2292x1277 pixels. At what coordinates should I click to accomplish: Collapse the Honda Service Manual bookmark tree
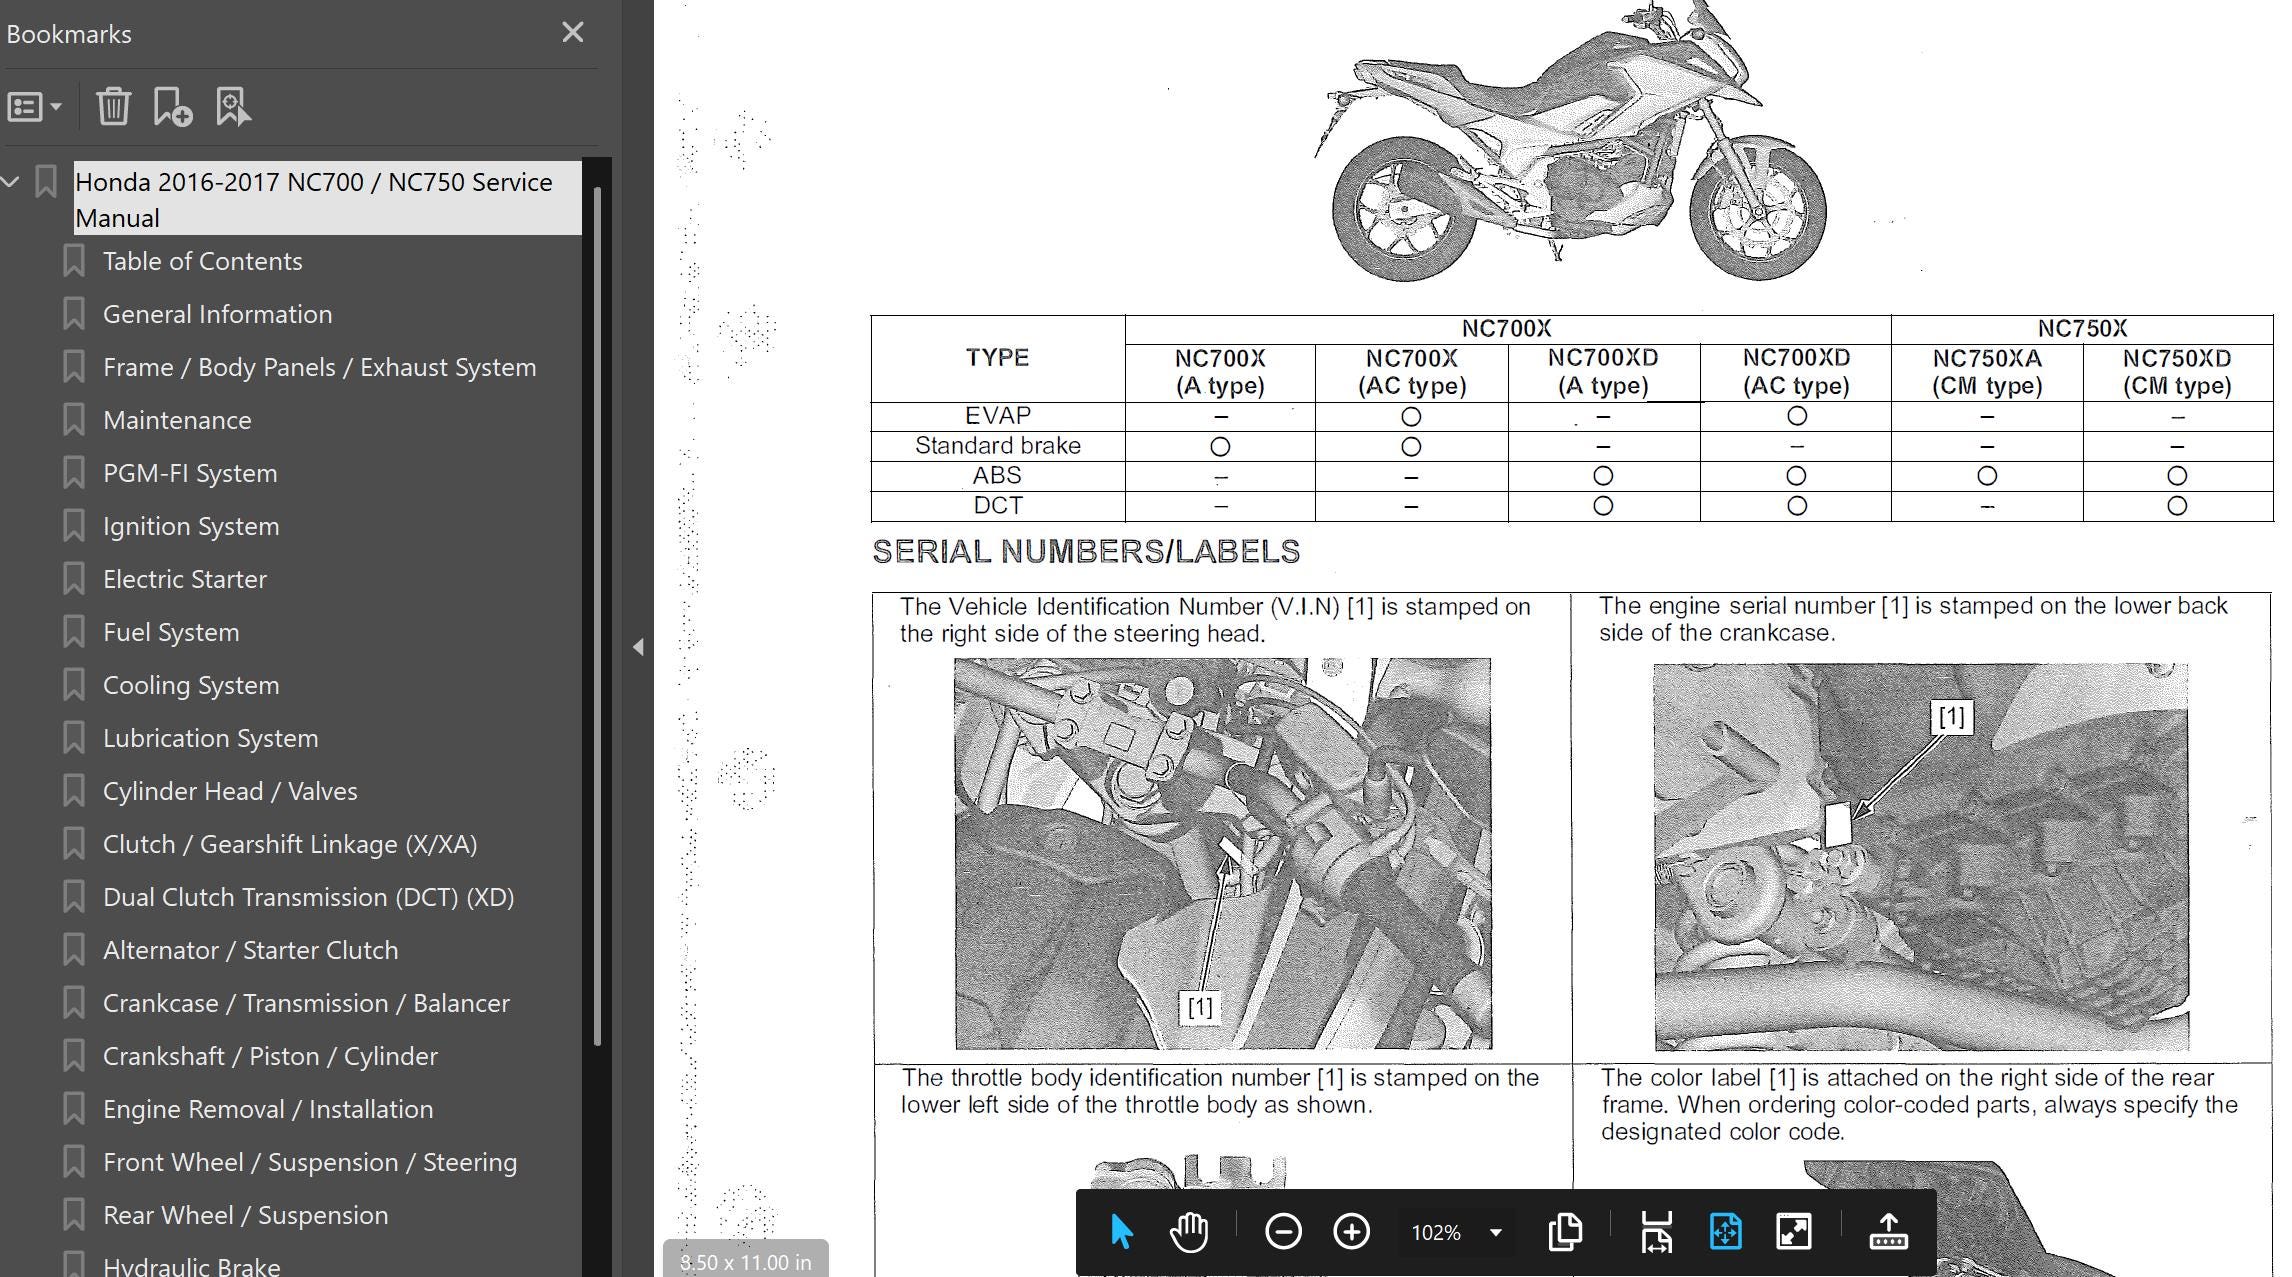point(11,182)
